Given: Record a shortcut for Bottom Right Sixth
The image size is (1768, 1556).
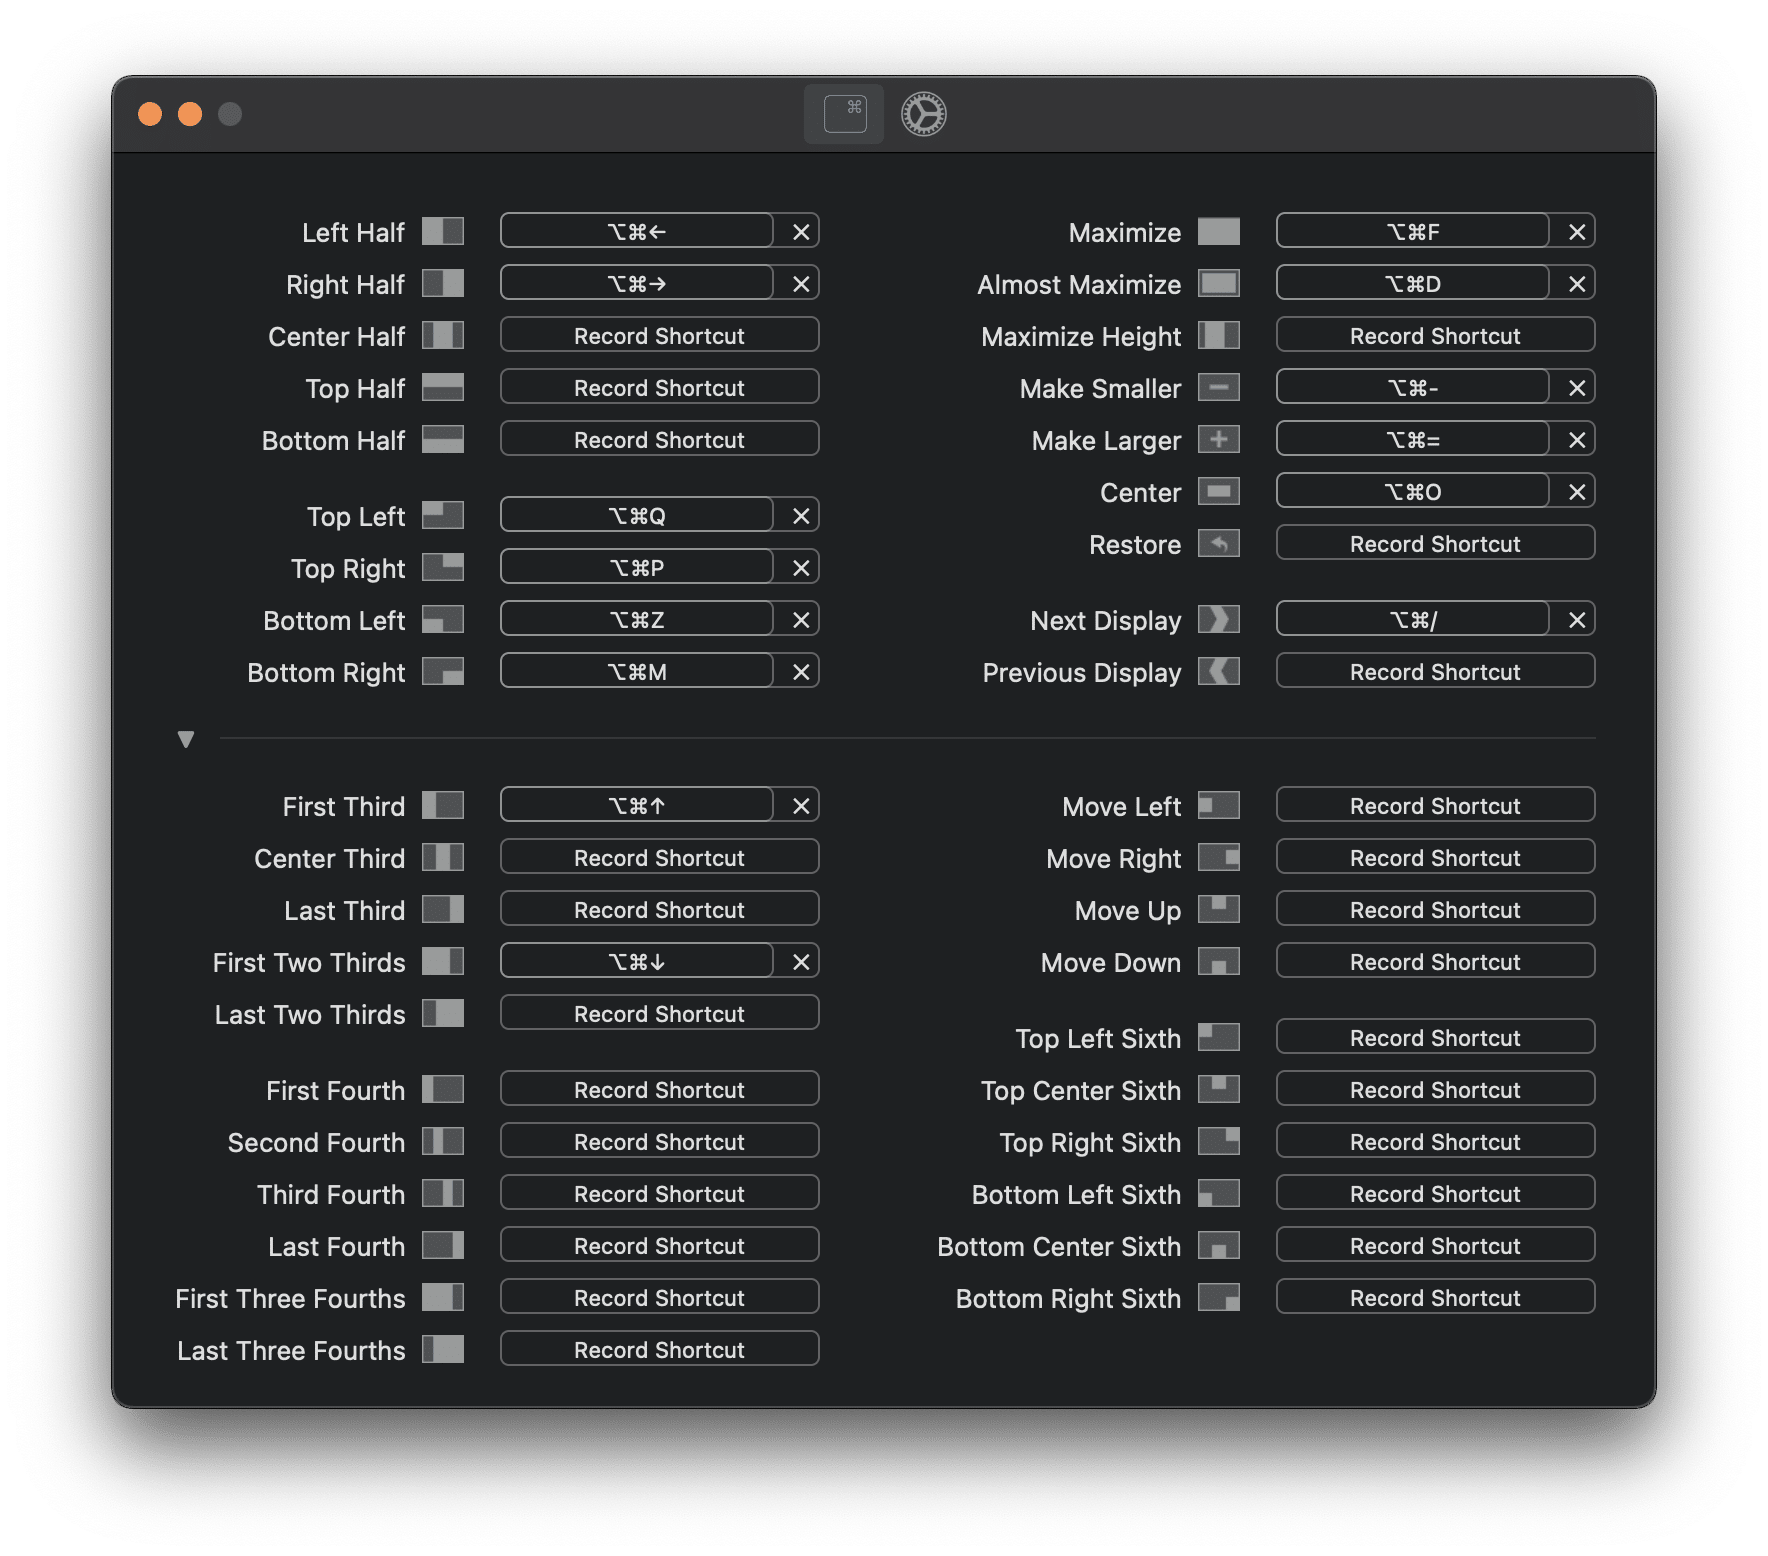Looking at the screenshot, I should [x=1434, y=1297].
